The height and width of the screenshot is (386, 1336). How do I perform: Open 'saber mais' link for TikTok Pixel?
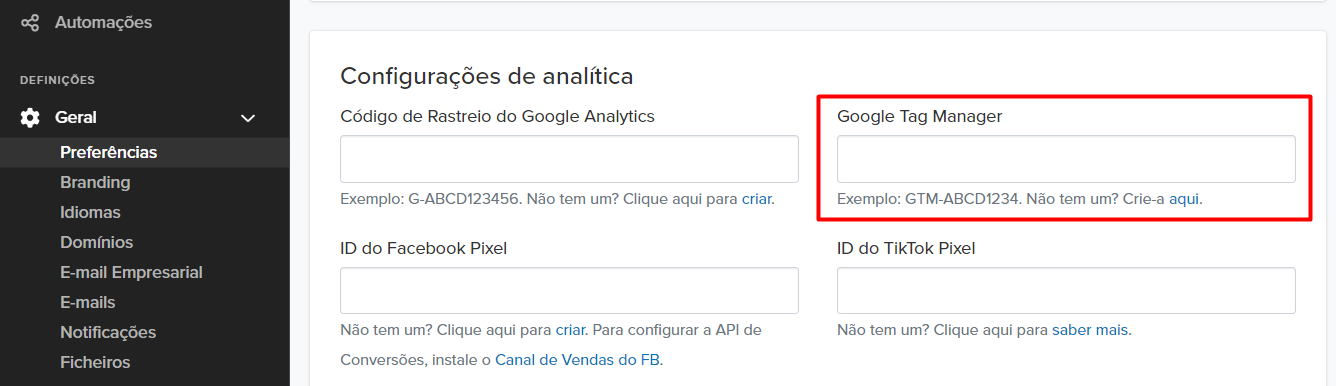coord(1089,330)
